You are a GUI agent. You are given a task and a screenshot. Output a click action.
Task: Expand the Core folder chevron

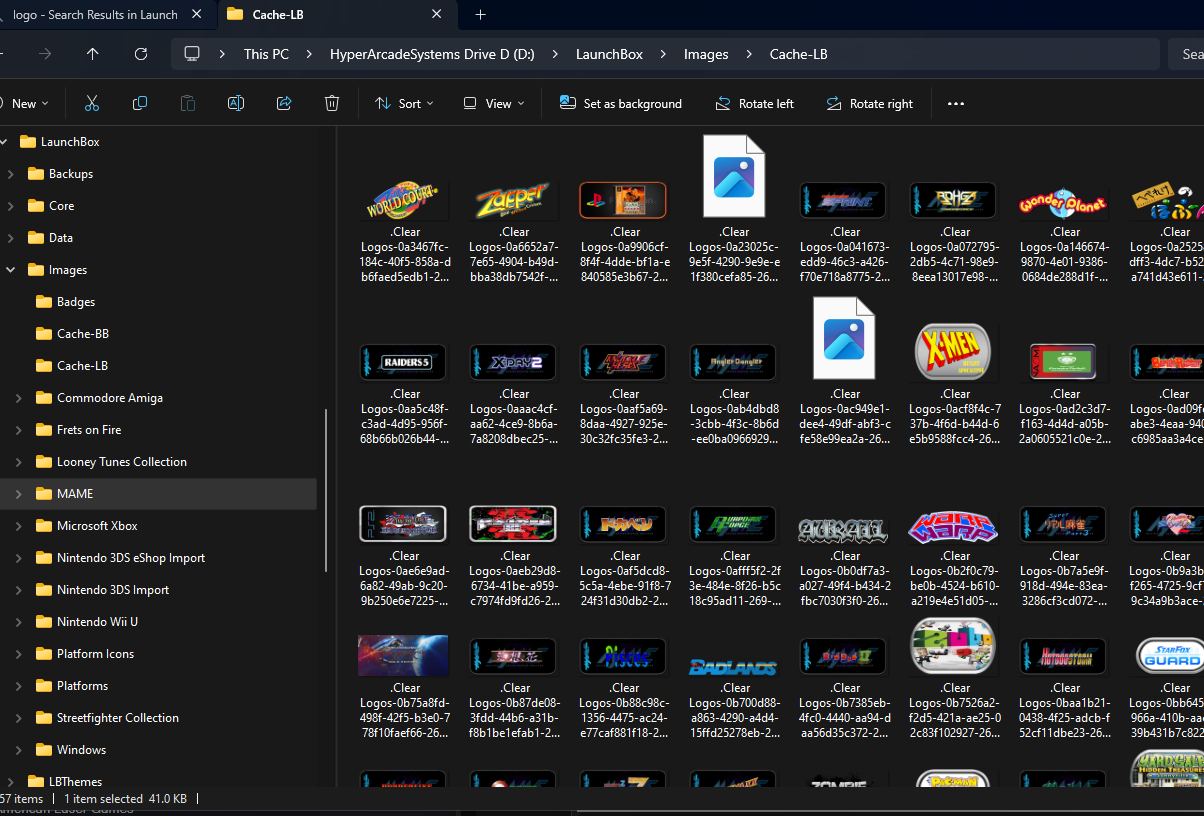click(x=10, y=206)
